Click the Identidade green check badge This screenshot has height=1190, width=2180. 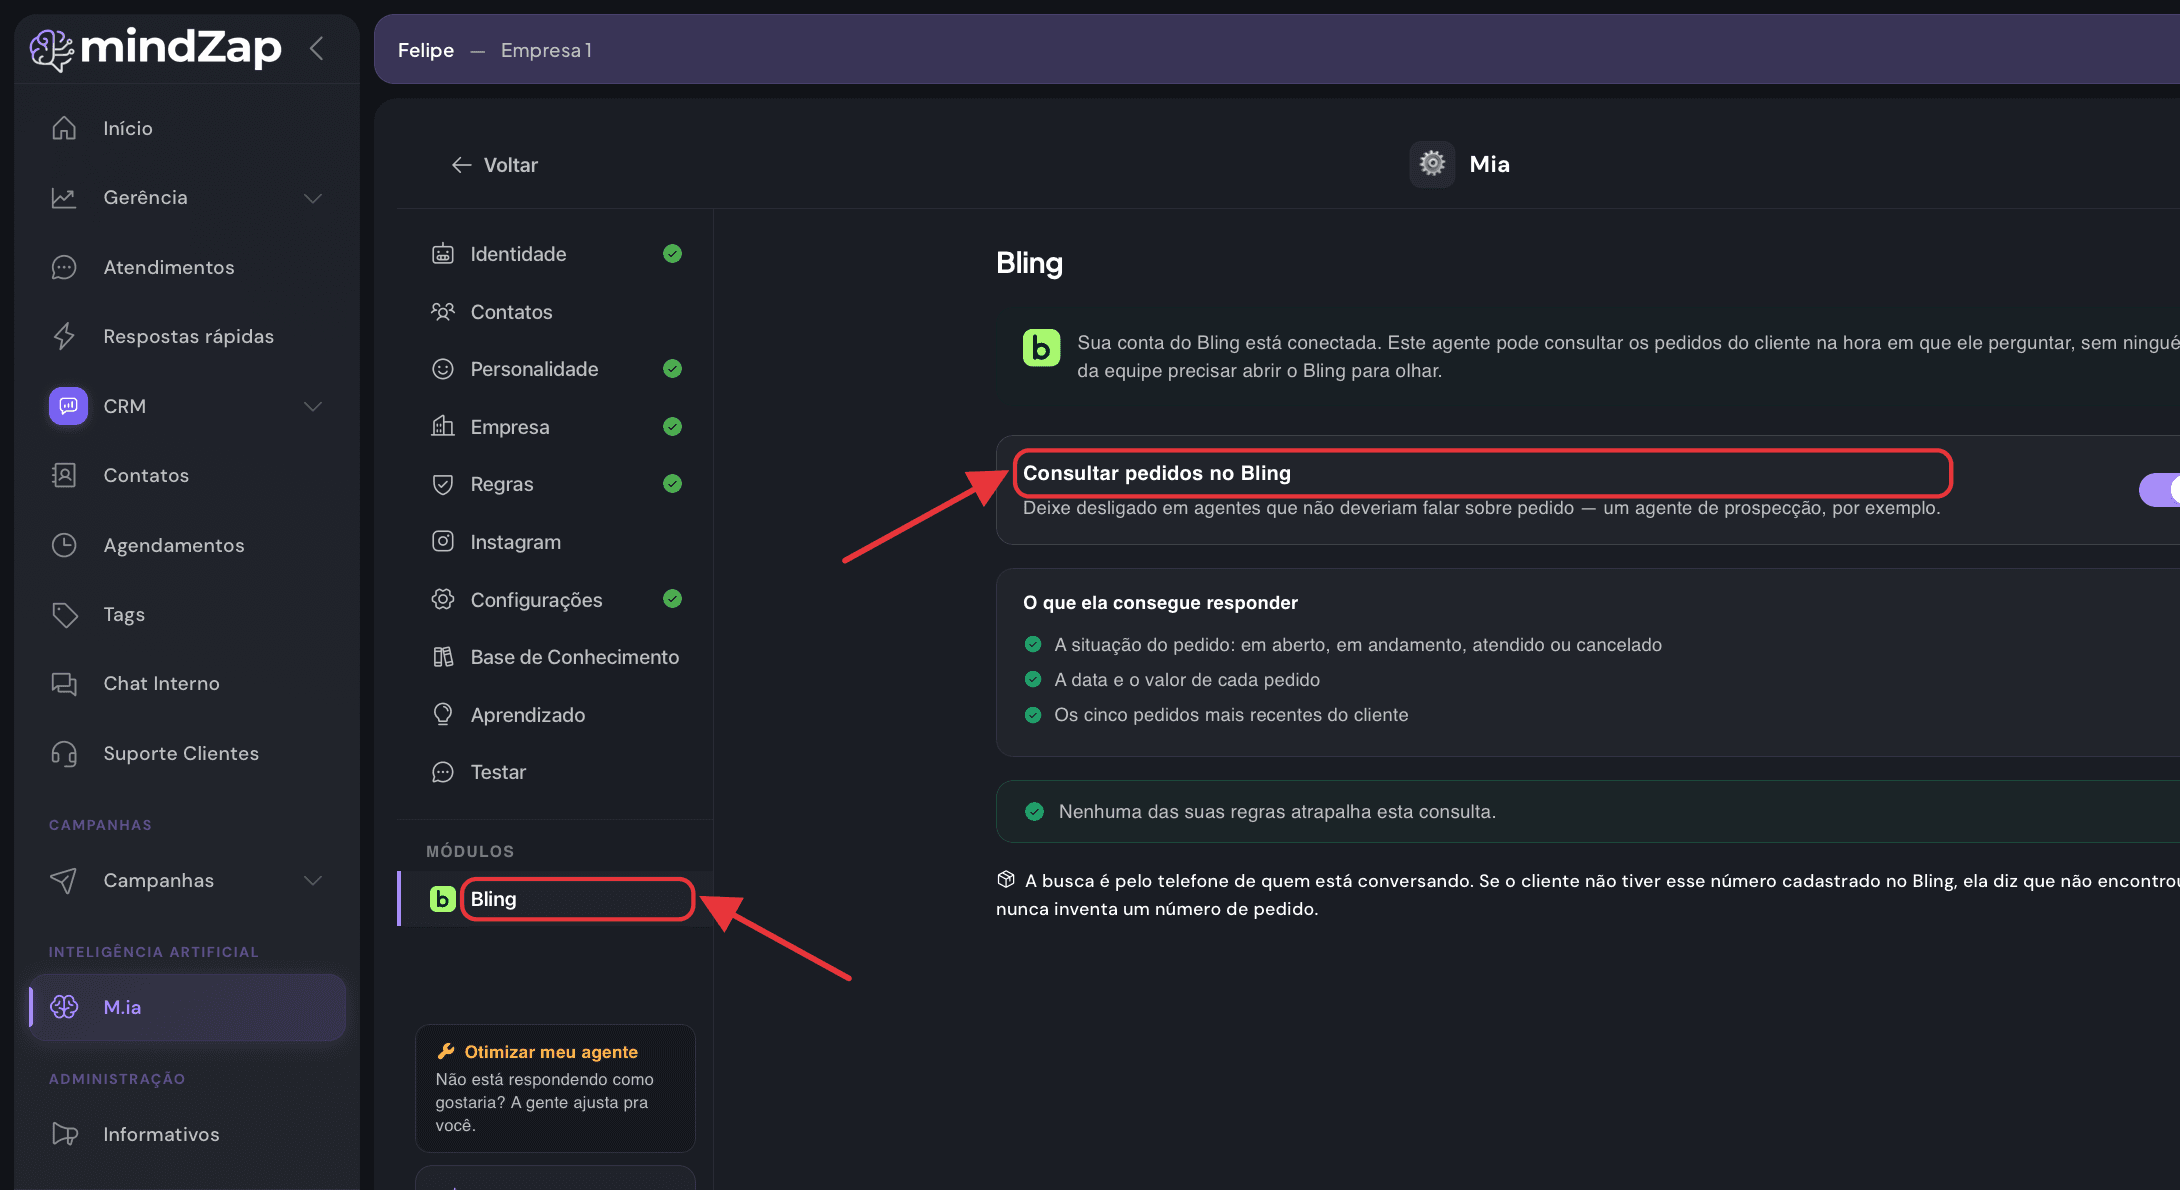pyautogui.click(x=673, y=254)
